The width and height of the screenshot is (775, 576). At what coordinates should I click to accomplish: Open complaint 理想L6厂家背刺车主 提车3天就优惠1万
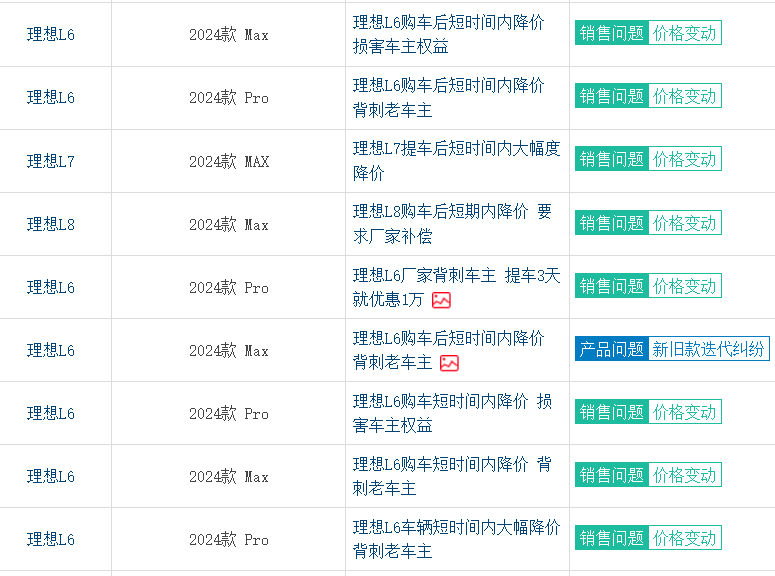(456, 287)
